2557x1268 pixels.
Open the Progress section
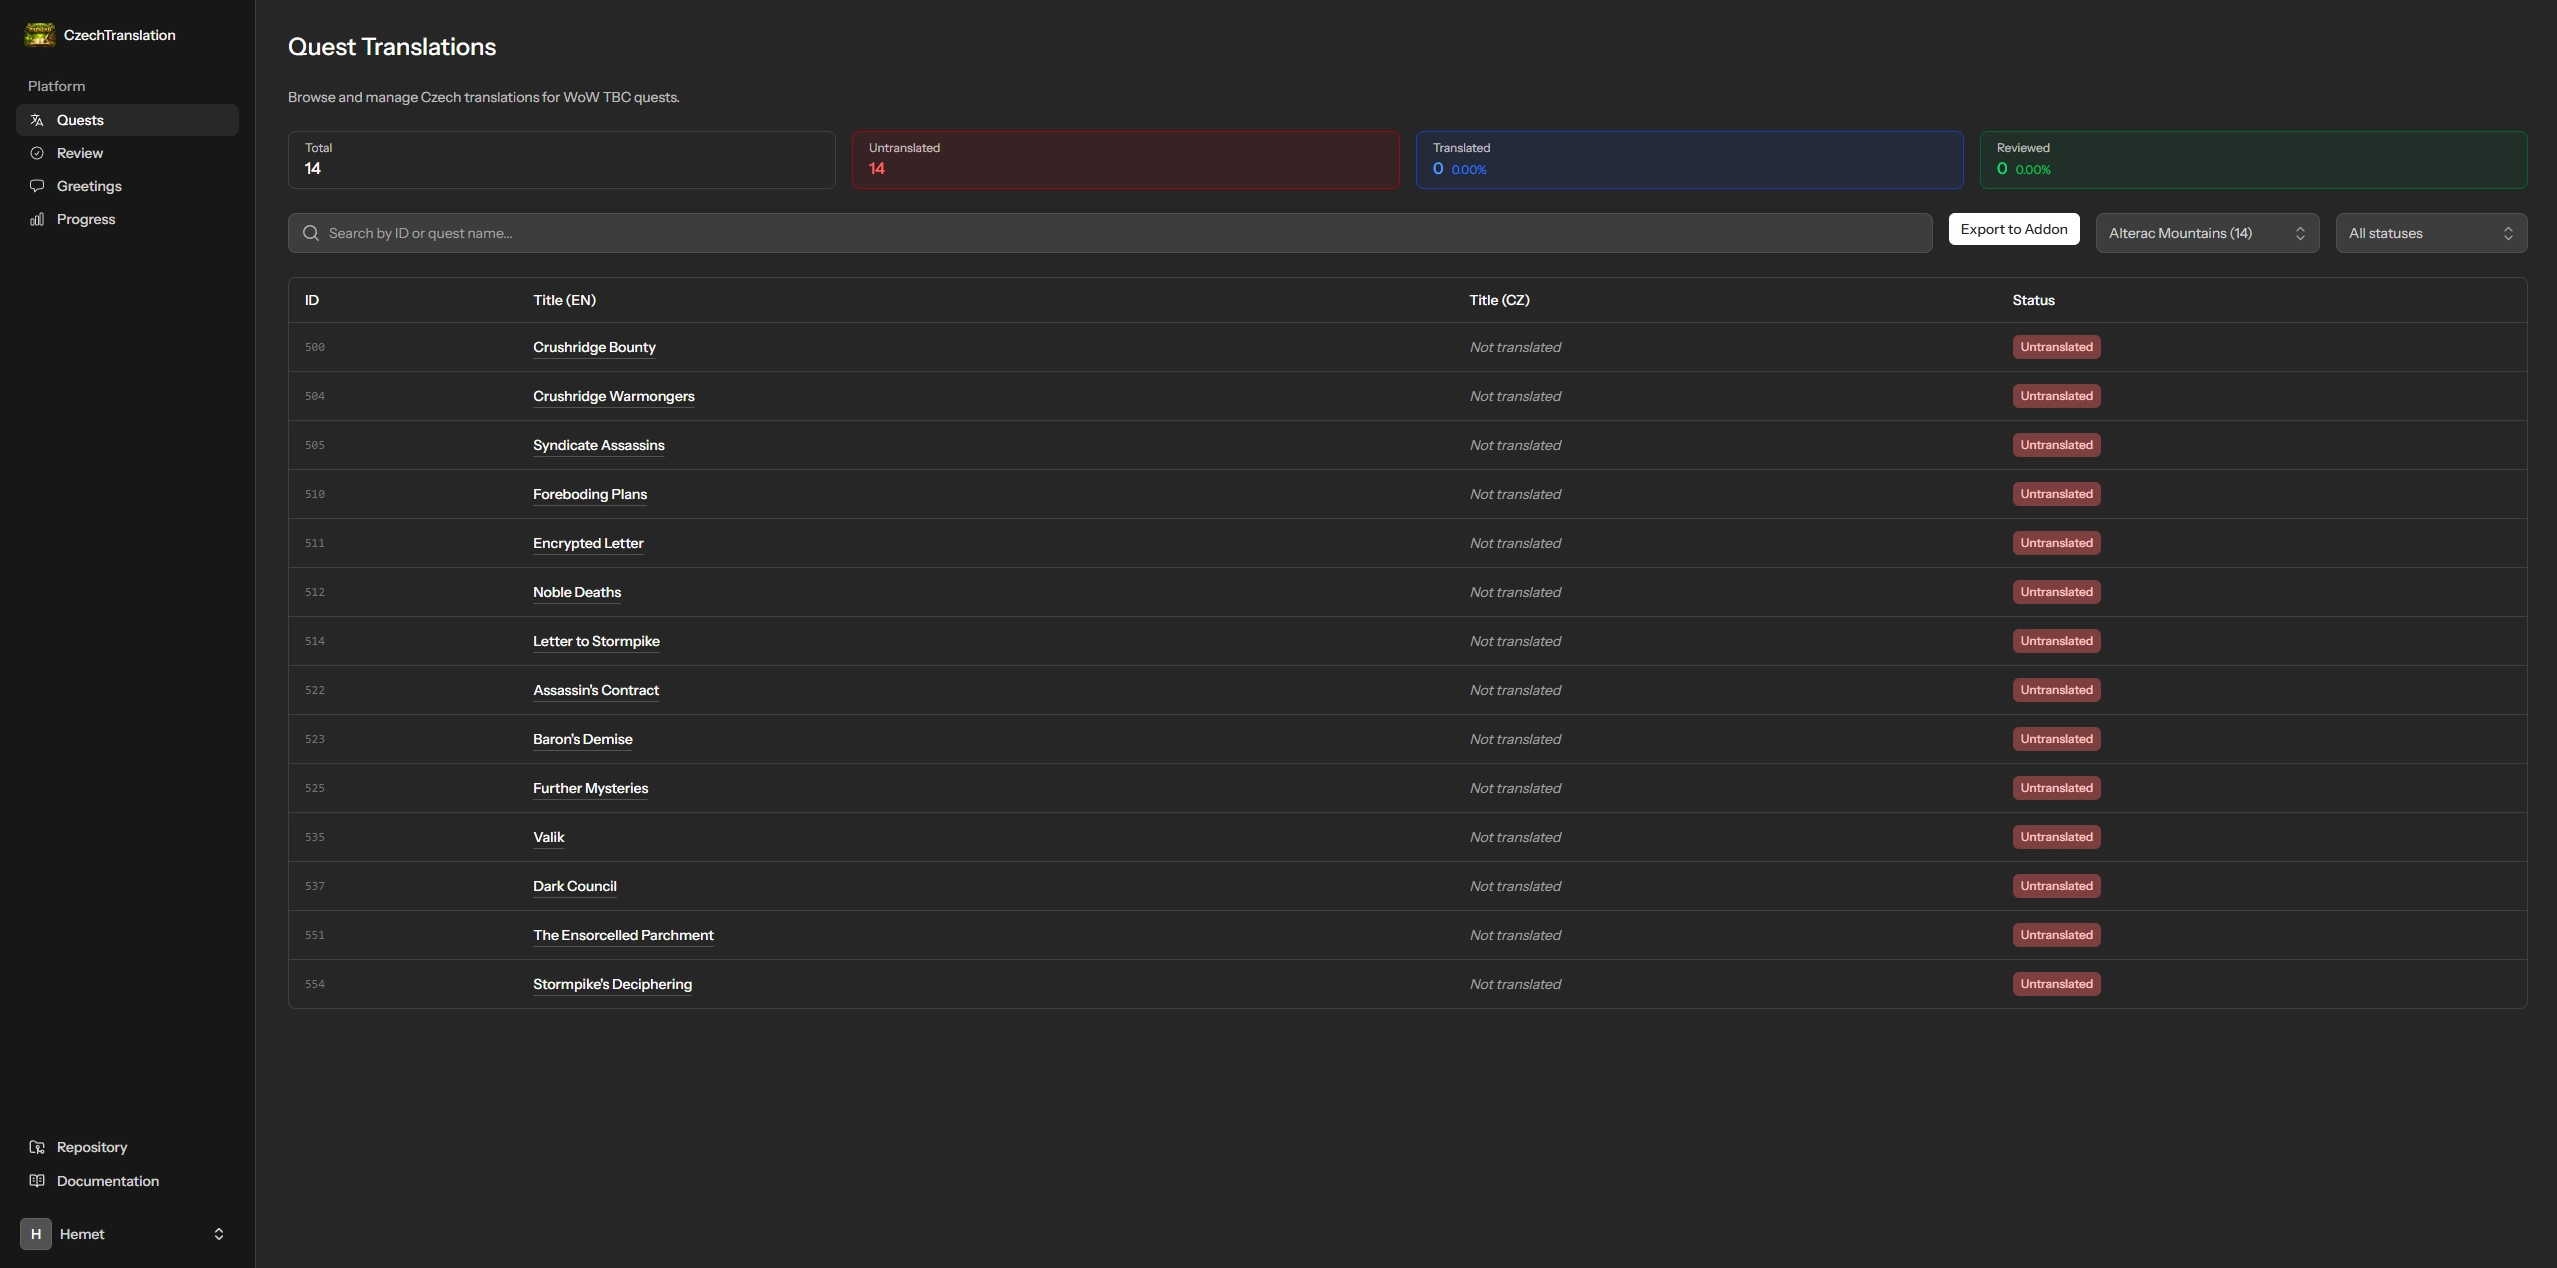(x=86, y=219)
